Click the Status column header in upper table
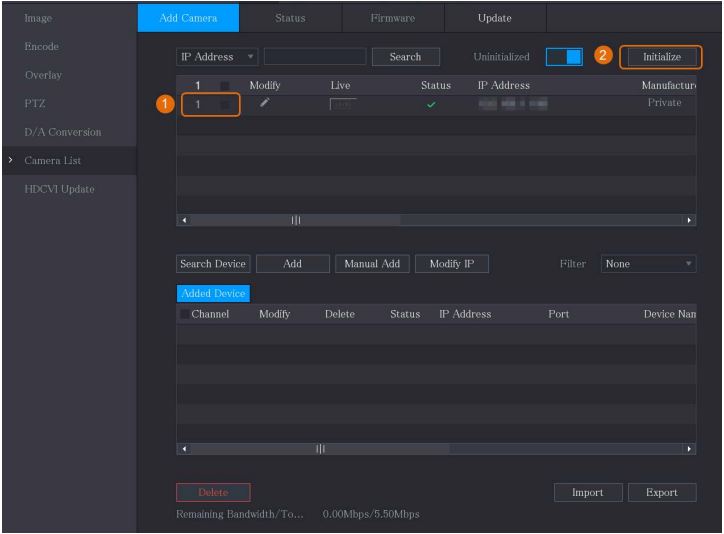The image size is (724, 534). click(x=435, y=85)
